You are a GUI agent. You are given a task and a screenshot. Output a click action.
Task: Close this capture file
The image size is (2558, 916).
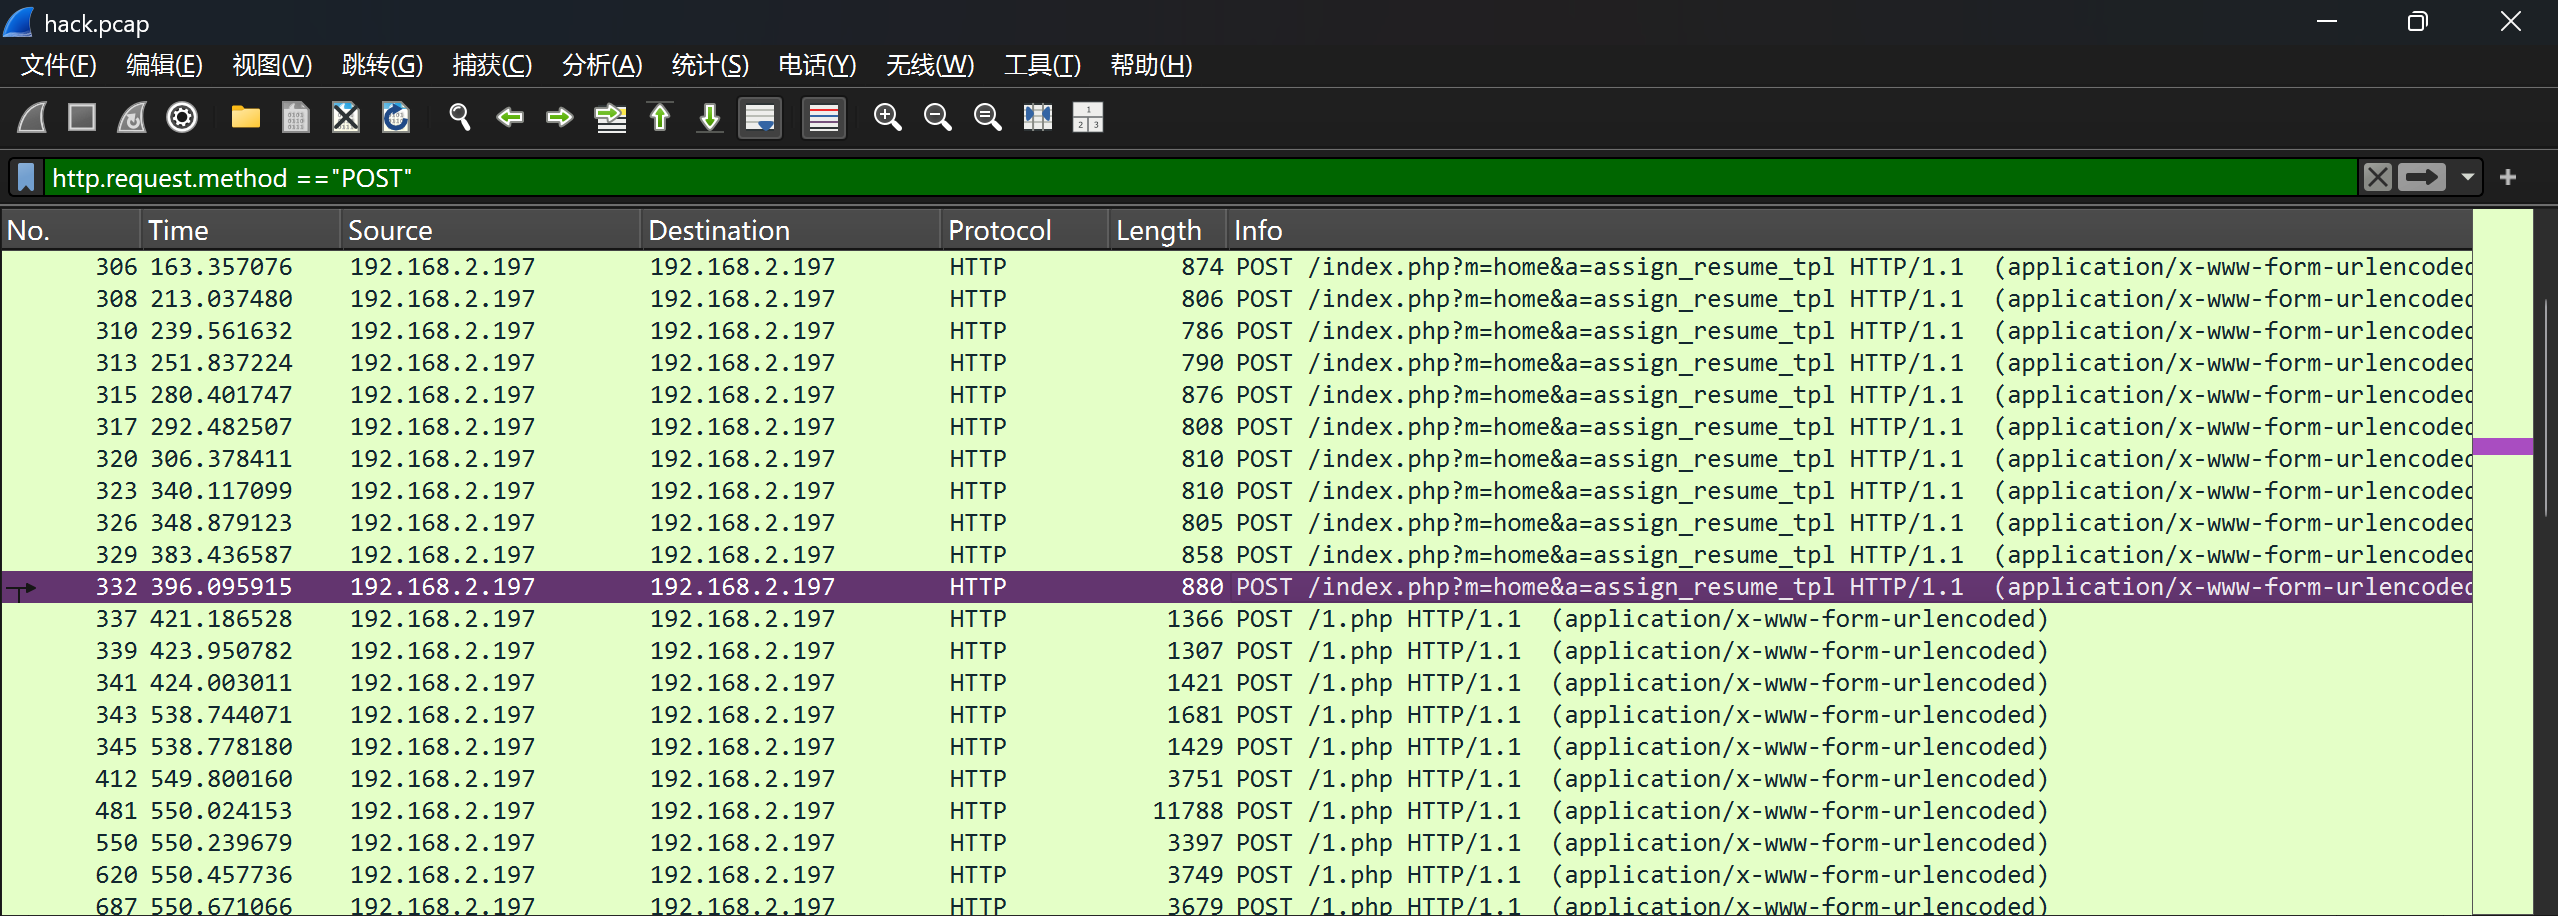pos(346,118)
